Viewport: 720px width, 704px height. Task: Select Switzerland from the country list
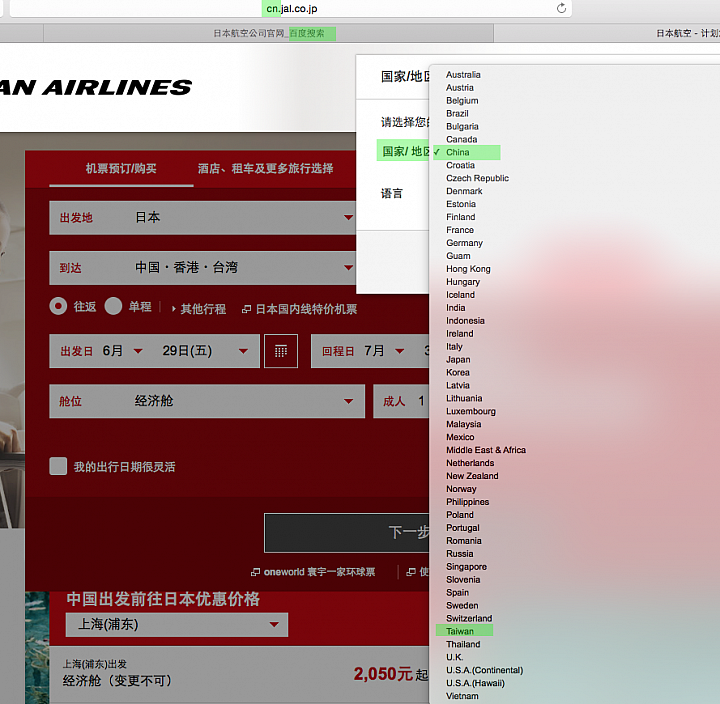(x=469, y=618)
